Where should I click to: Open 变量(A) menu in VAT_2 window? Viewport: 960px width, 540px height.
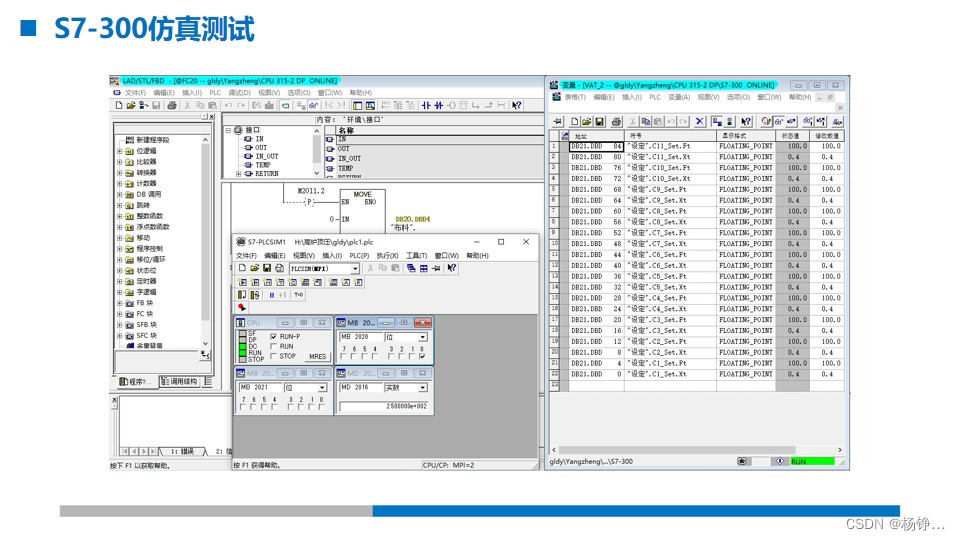pos(679,97)
